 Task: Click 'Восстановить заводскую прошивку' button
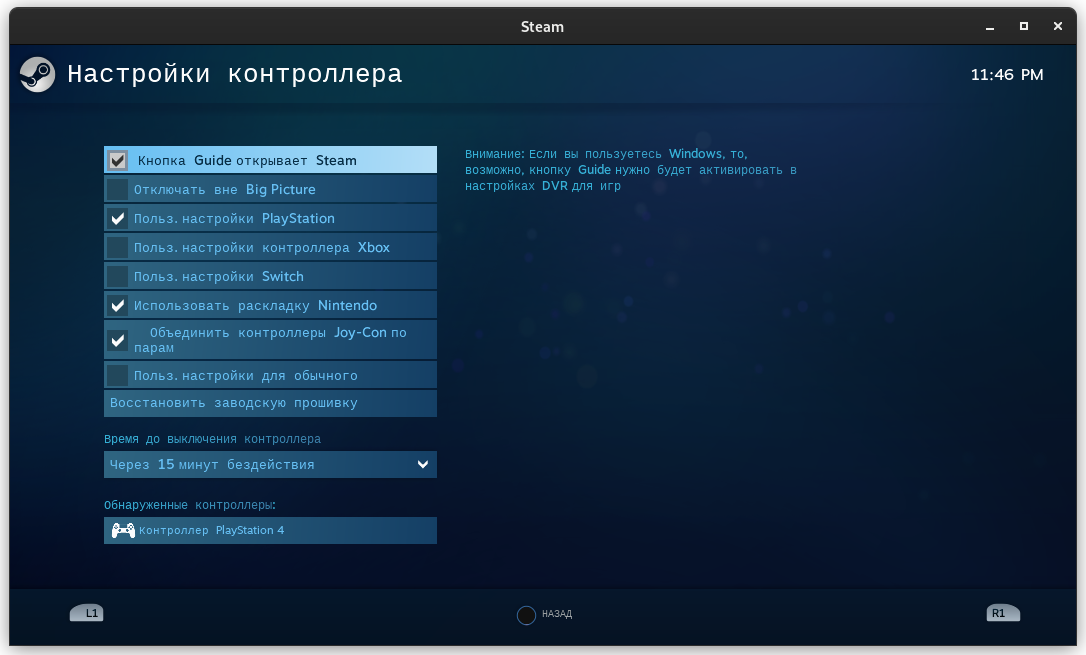[270, 403]
